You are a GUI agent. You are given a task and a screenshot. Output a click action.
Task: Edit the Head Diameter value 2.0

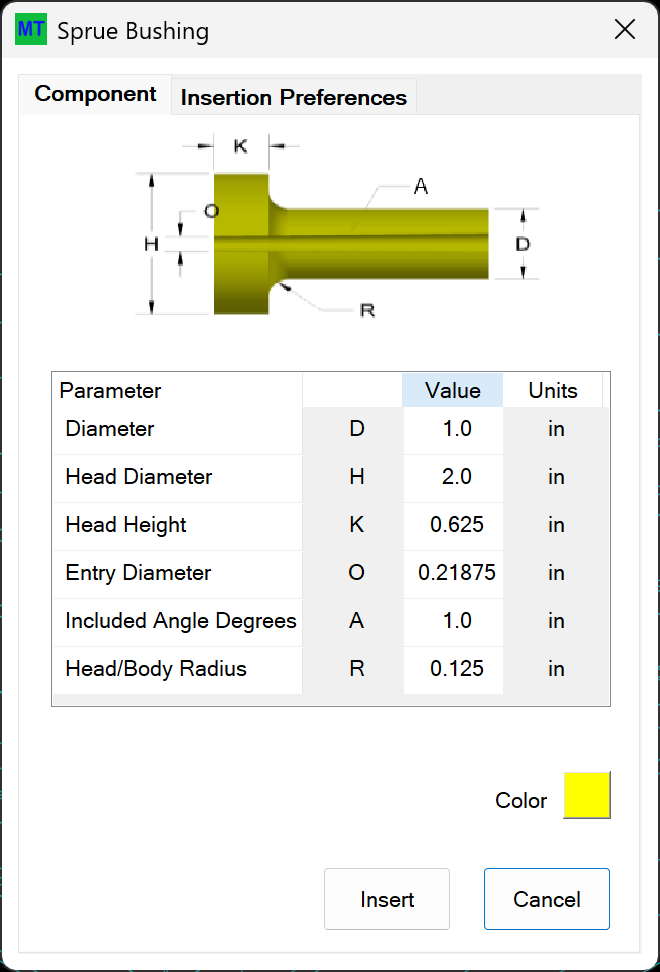click(x=453, y=477)
